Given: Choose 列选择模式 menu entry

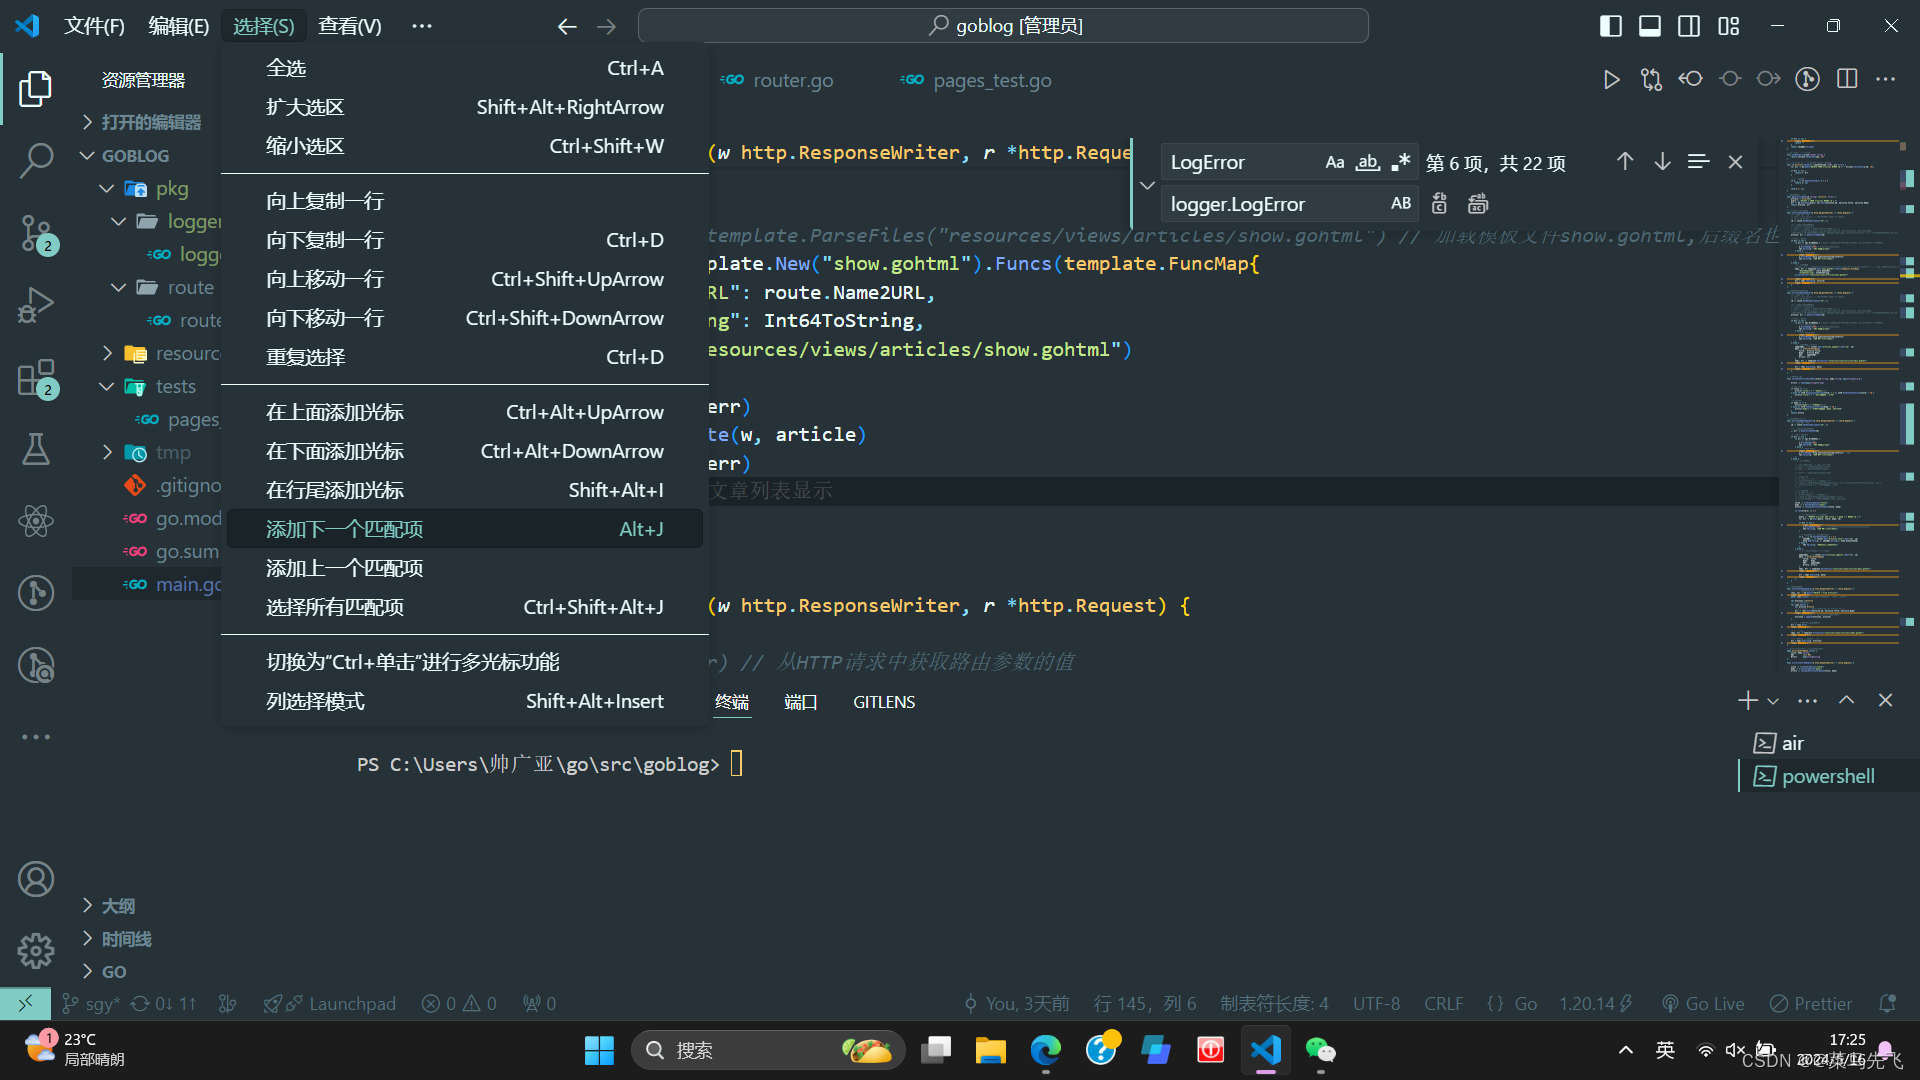Looking at the screenshot, I should (x=465, y=701).
